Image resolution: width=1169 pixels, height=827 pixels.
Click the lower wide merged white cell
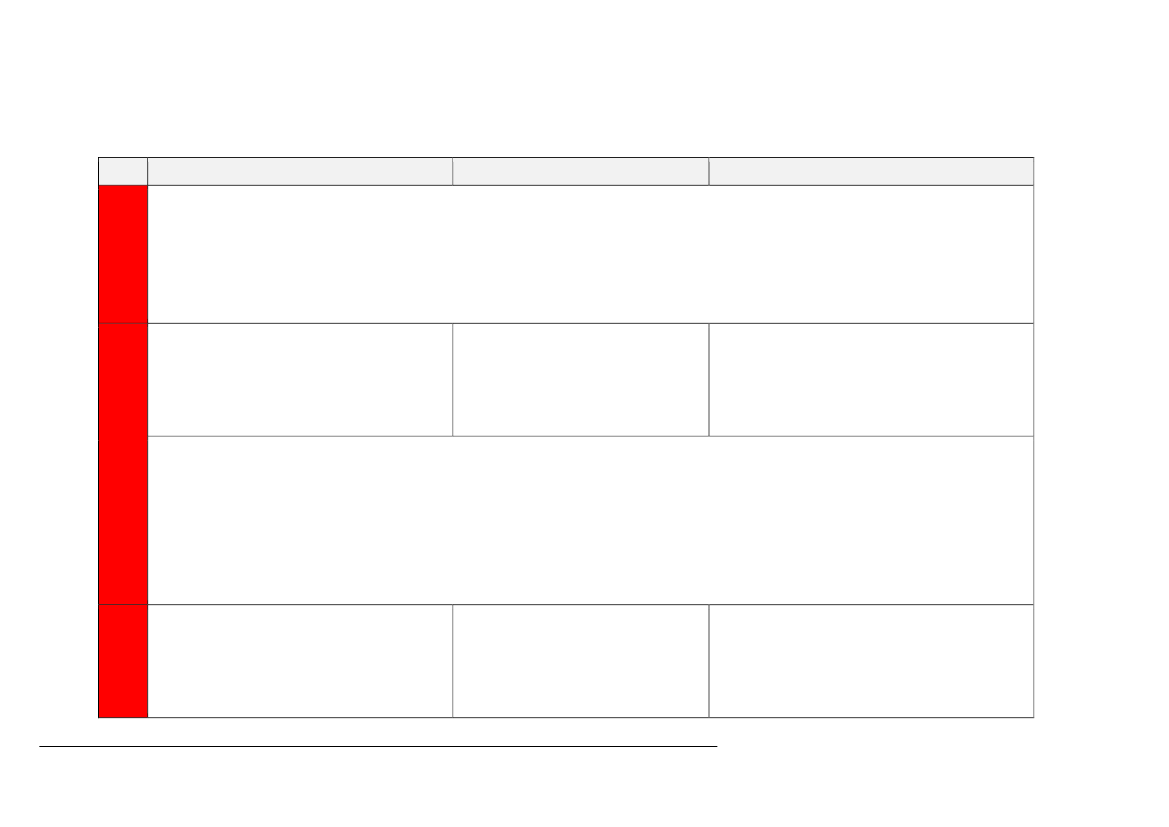590,521
